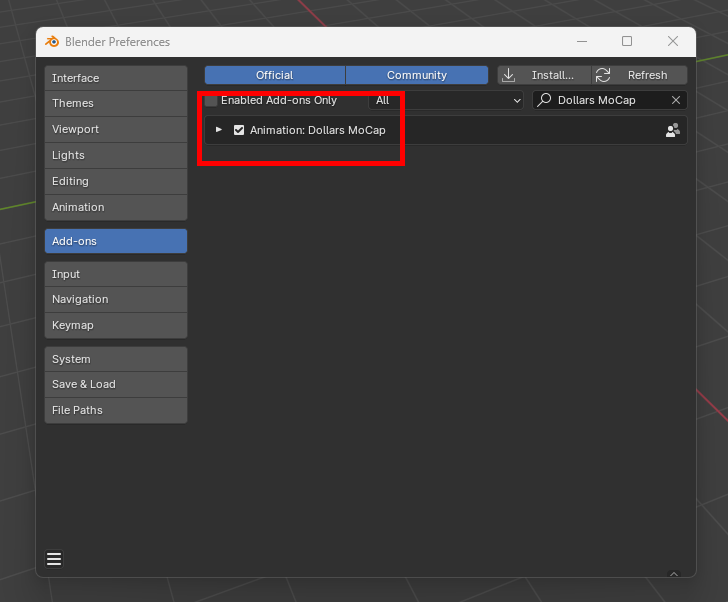Click the small arrow at the bottom-right corner
Image resolution: width=728 pixels, height=602 pixels.
[x=674, y=574]
